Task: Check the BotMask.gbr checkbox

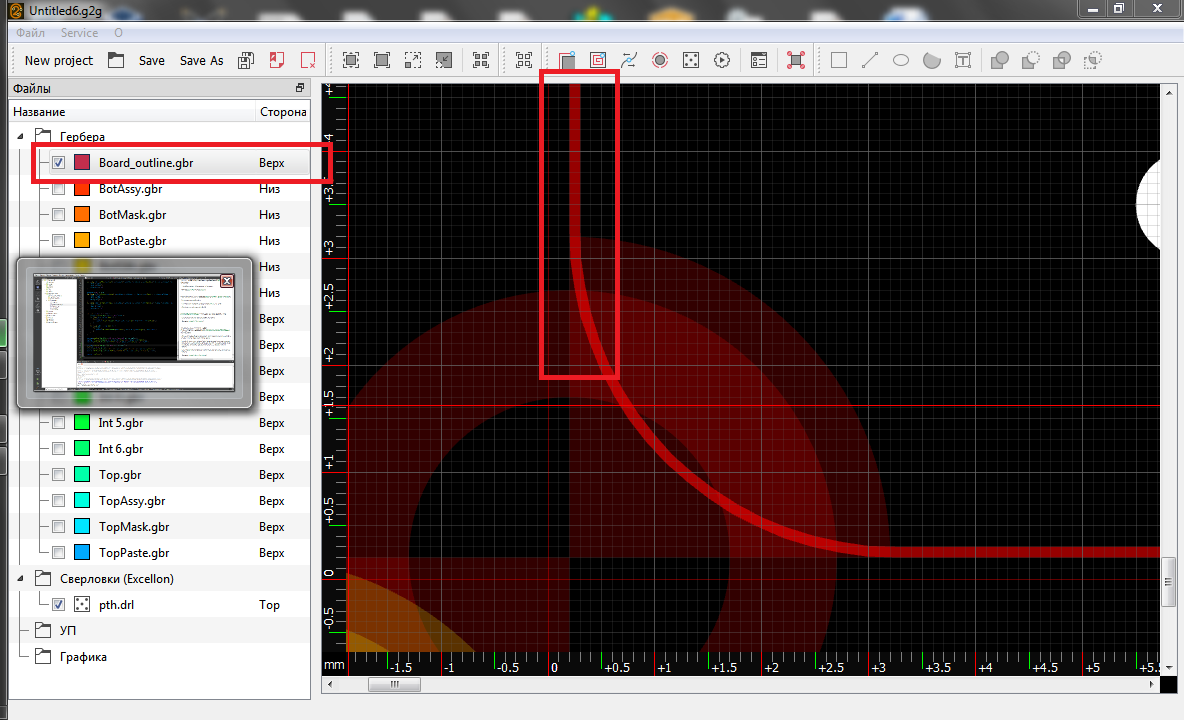Action: (x=58, y=215)
